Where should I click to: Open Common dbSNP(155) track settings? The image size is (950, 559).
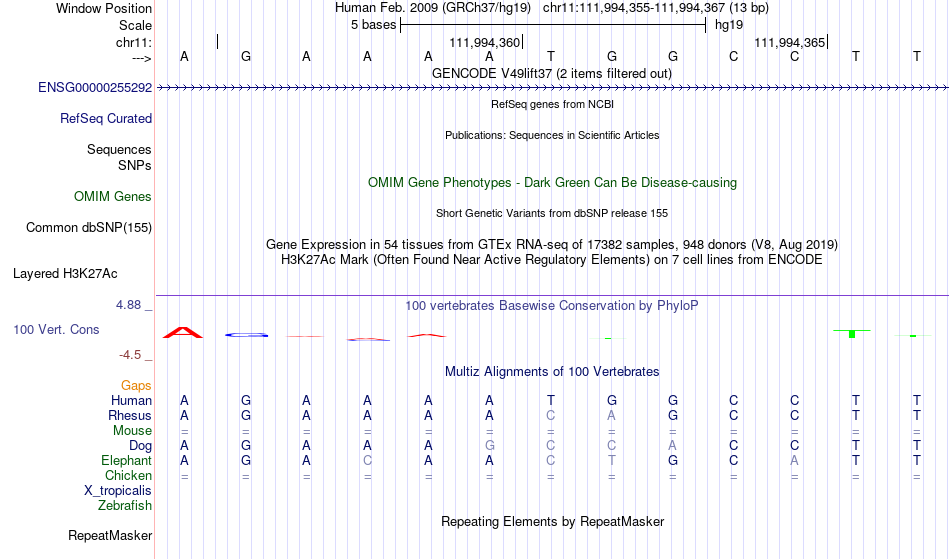pos(89,228)
